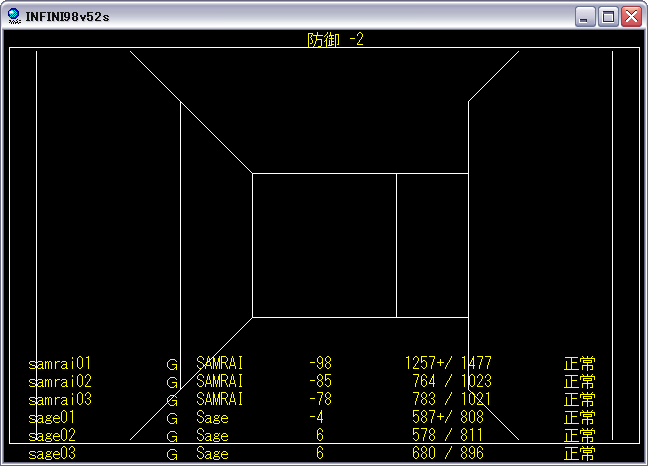Select party member samrai01

click(60, 364)
